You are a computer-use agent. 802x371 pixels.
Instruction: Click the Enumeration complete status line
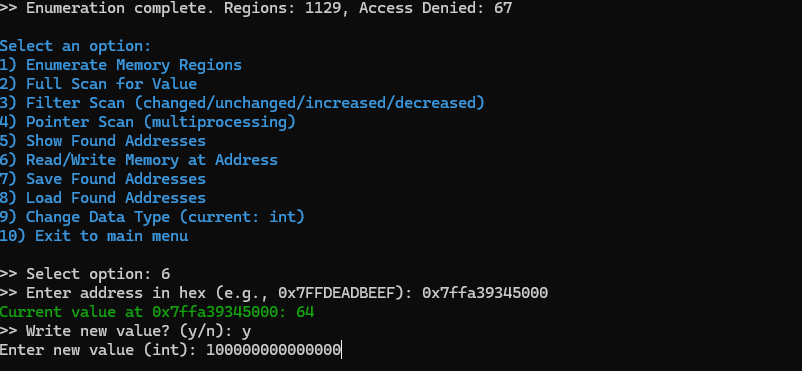pyautogui.click(x=256, y=8)
